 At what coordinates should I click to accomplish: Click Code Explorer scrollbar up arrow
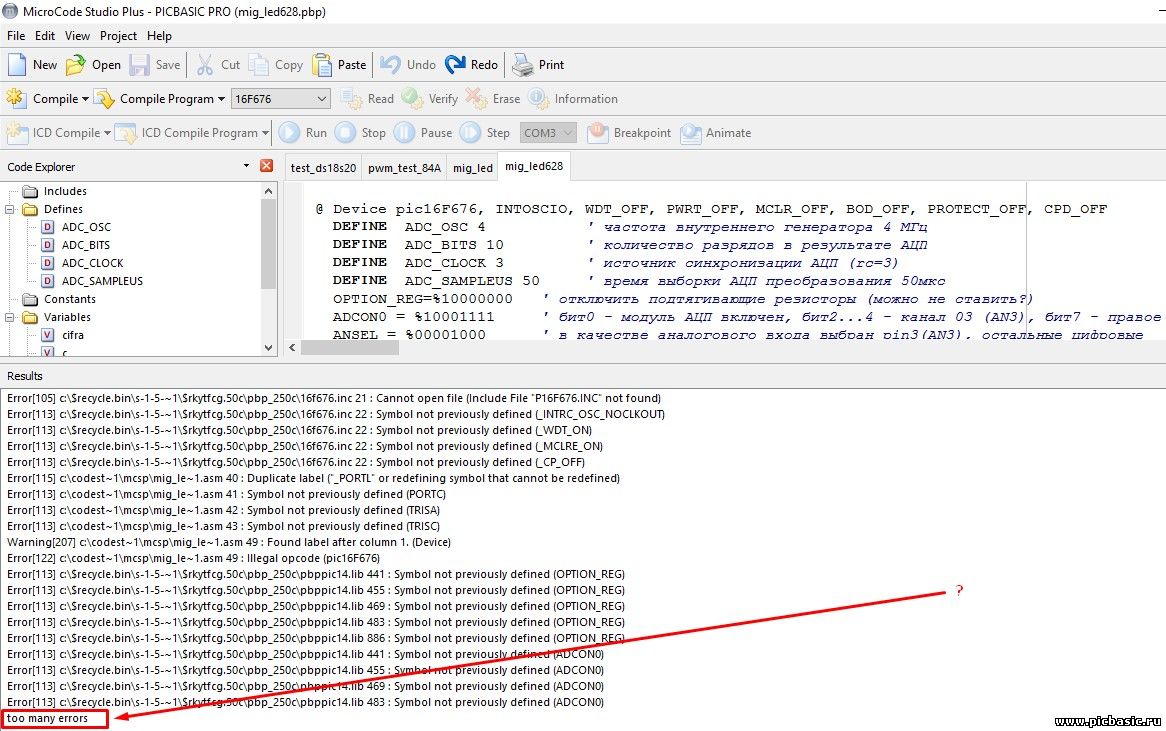[x=268, y=191]
